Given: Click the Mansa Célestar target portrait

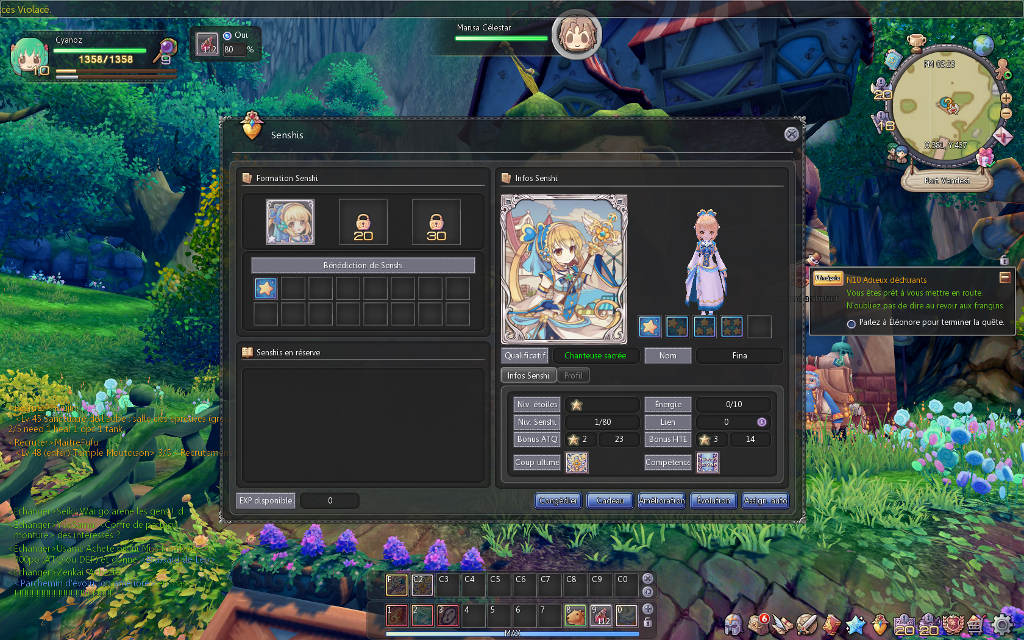Looking at the screenshot, I should pyautogui.click(x=577, y=34).
